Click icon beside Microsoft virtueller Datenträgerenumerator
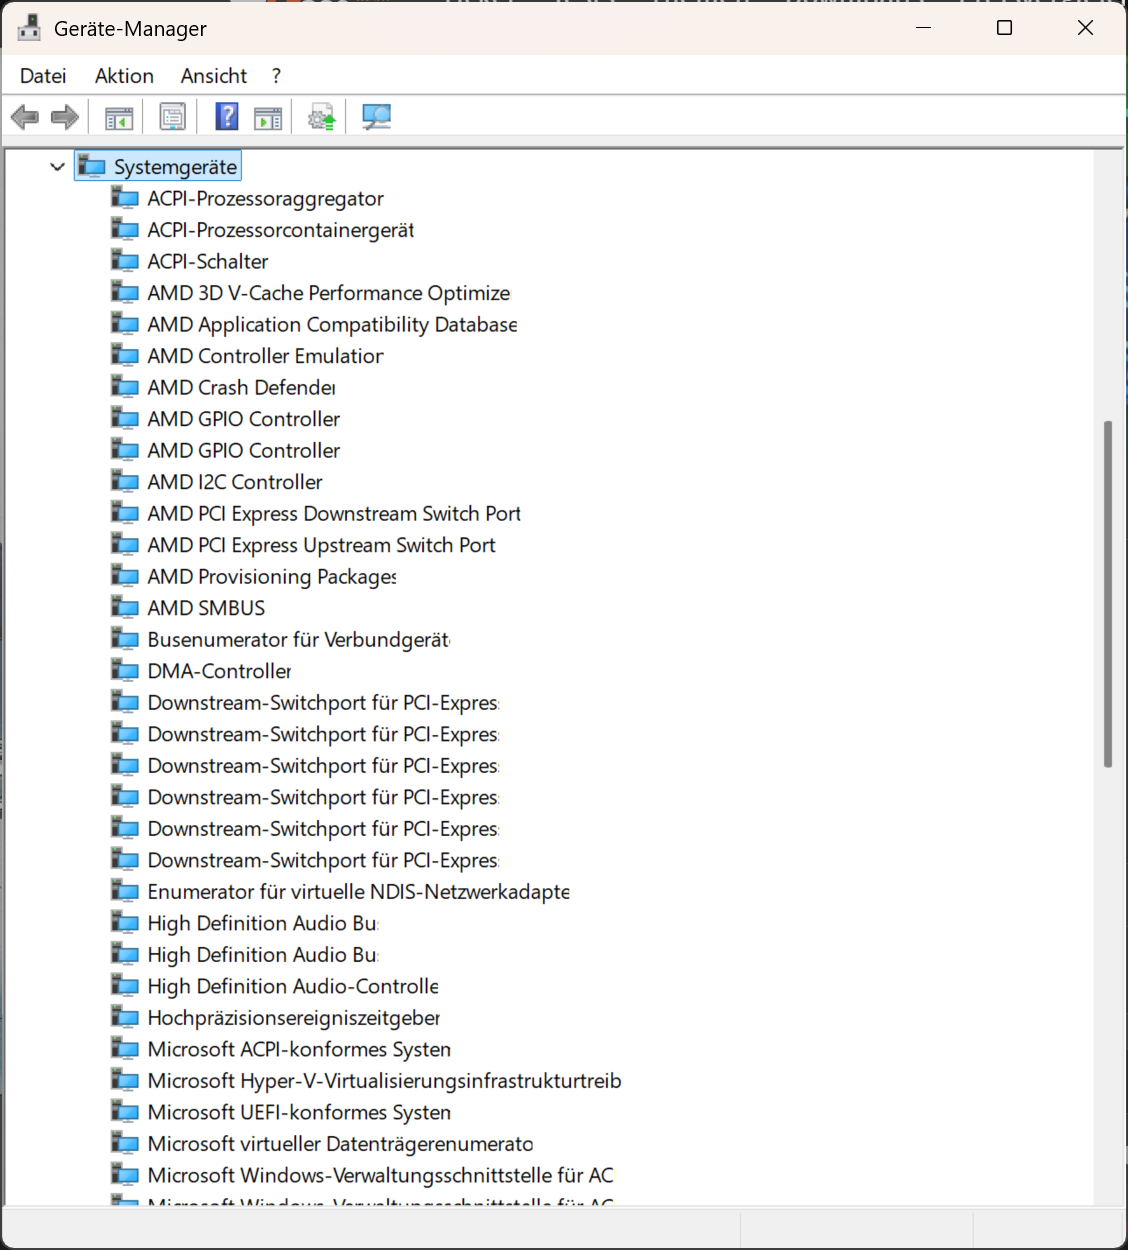The height and width of the screenshot is (1250, 1128). [125, 1144]
